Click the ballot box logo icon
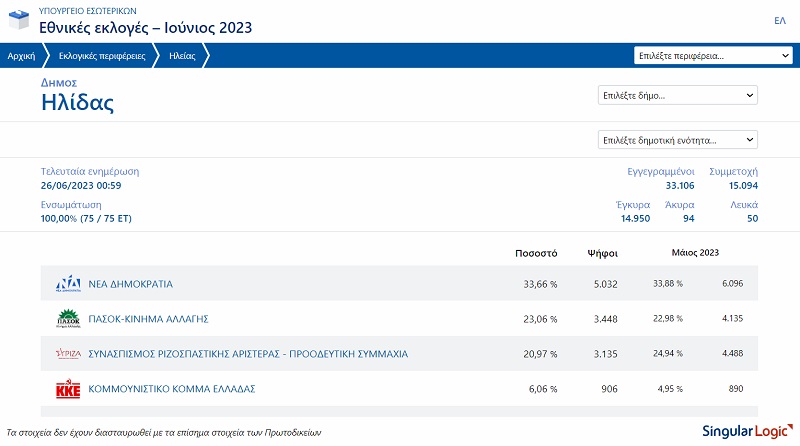This screenshot has width=800, height=446. (x=19, y=21)
